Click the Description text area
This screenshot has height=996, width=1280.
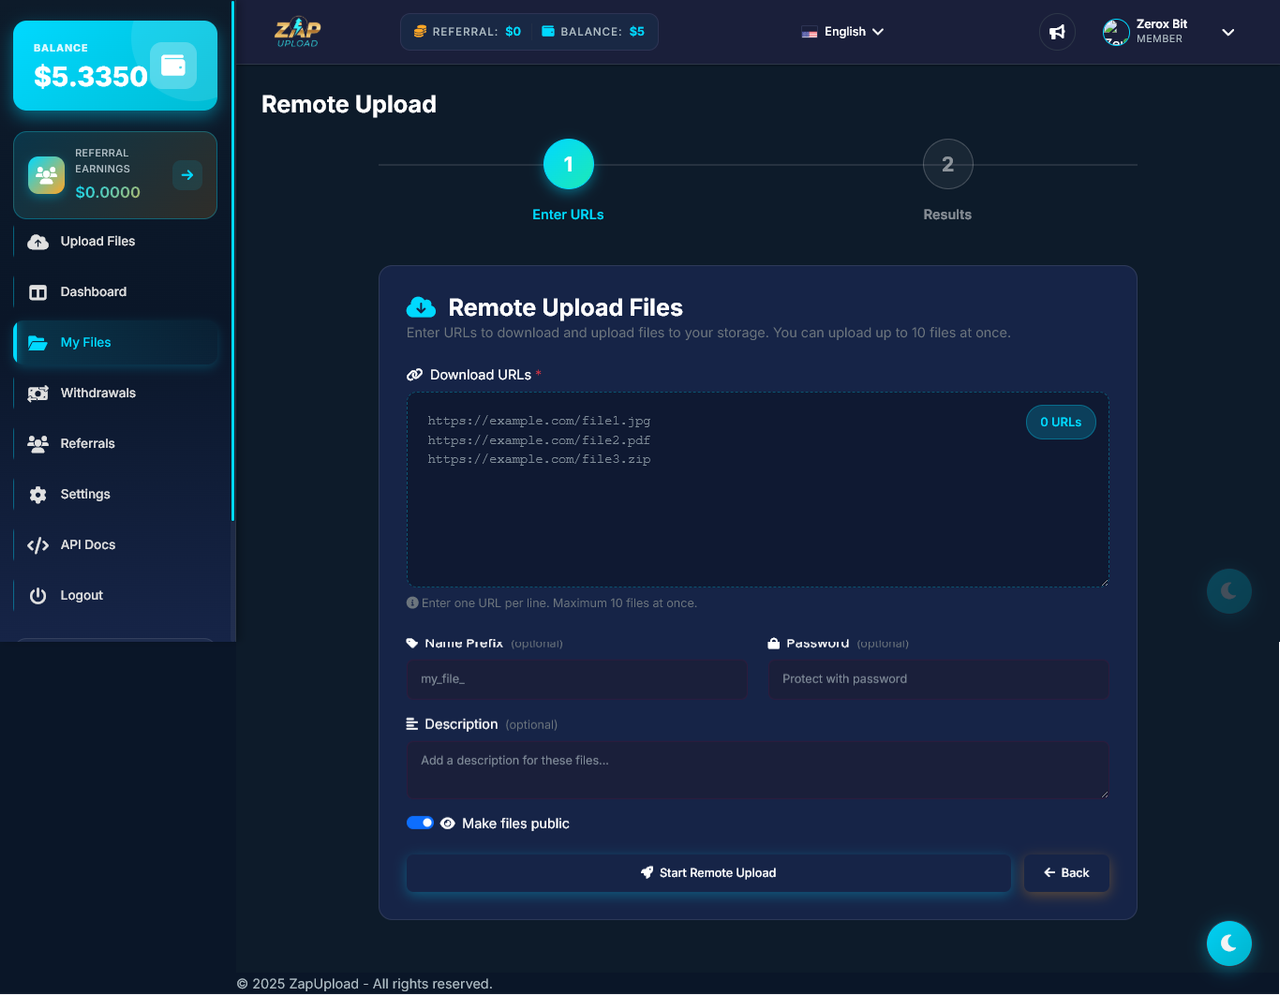(757, 770)
